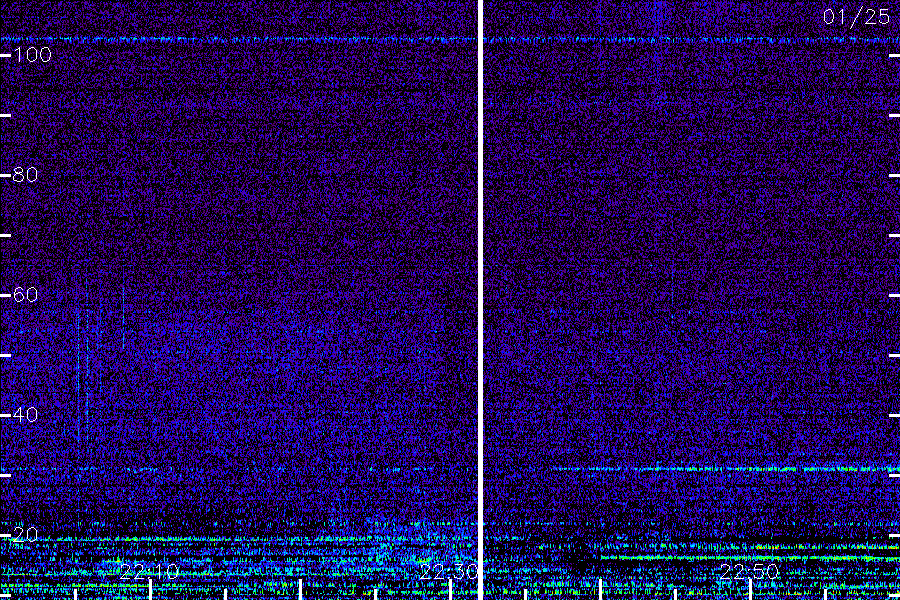The height and width of the screenshot is (600, 900).
Task: Click the 80 frequency axis label
Action: click(x=25, y=175)
